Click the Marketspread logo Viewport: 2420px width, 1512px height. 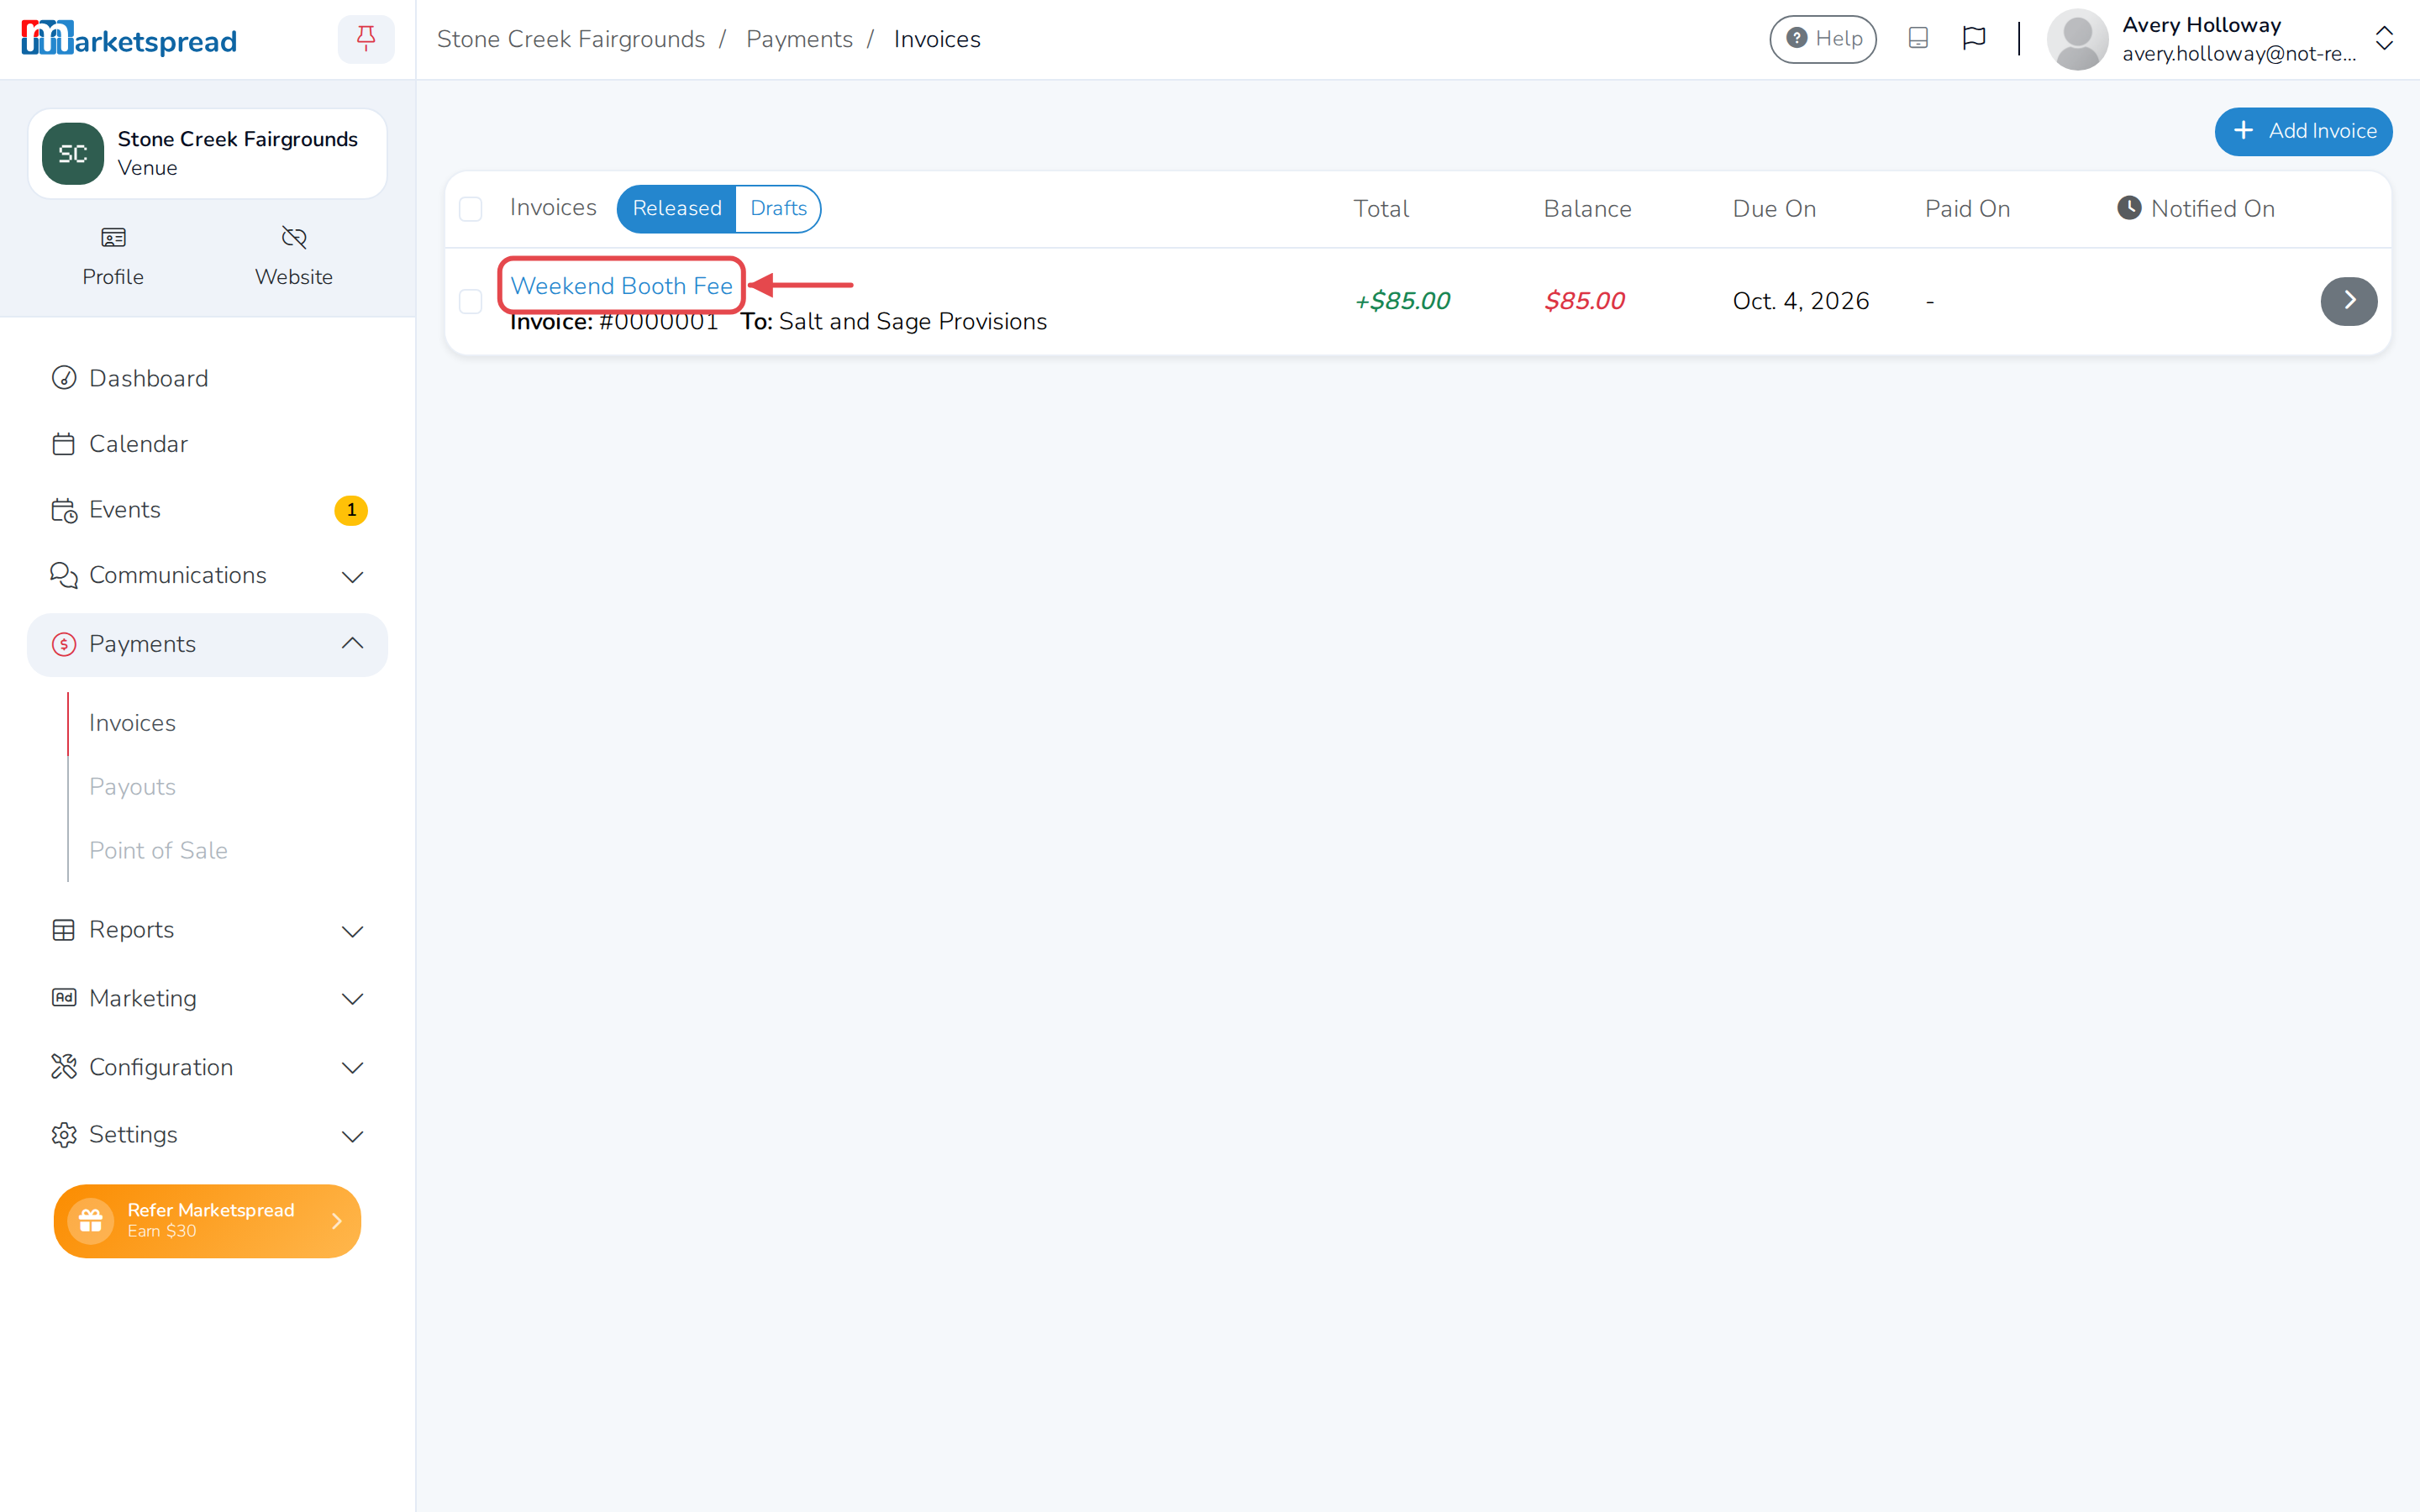tap(129, 39)
